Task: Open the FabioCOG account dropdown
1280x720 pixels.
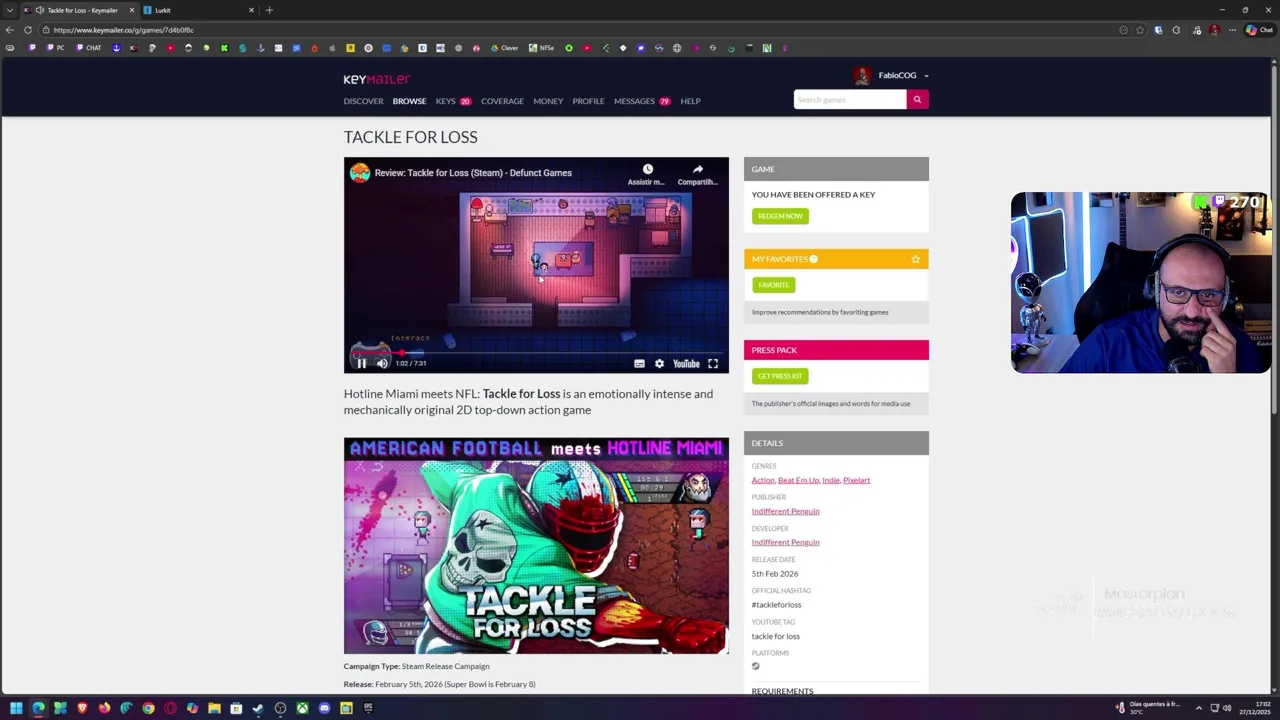Action: (x=926, y=76)
